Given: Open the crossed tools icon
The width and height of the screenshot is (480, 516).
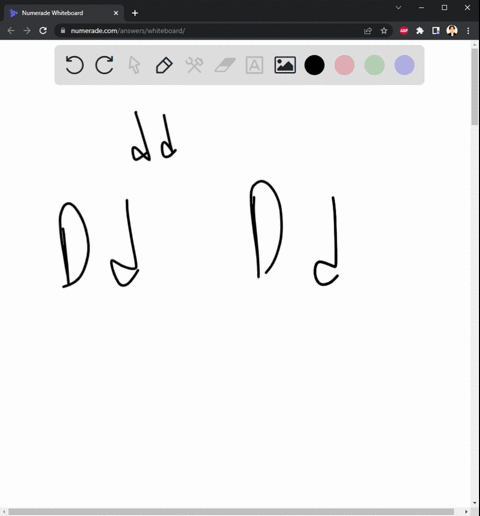Looking at the screenshot, I should [x=194, y=65].
